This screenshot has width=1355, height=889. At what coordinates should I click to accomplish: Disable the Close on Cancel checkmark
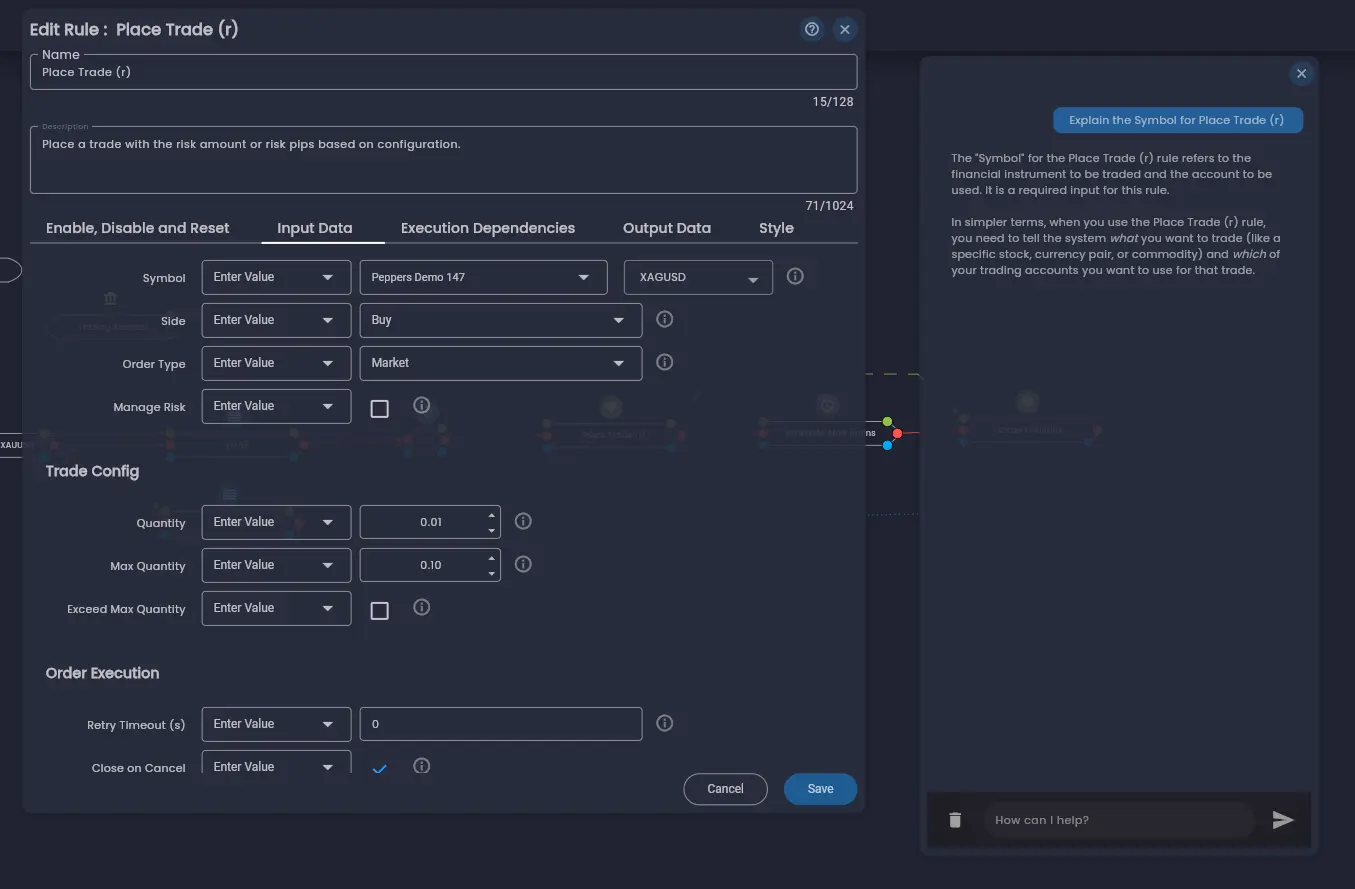point(379,768)
